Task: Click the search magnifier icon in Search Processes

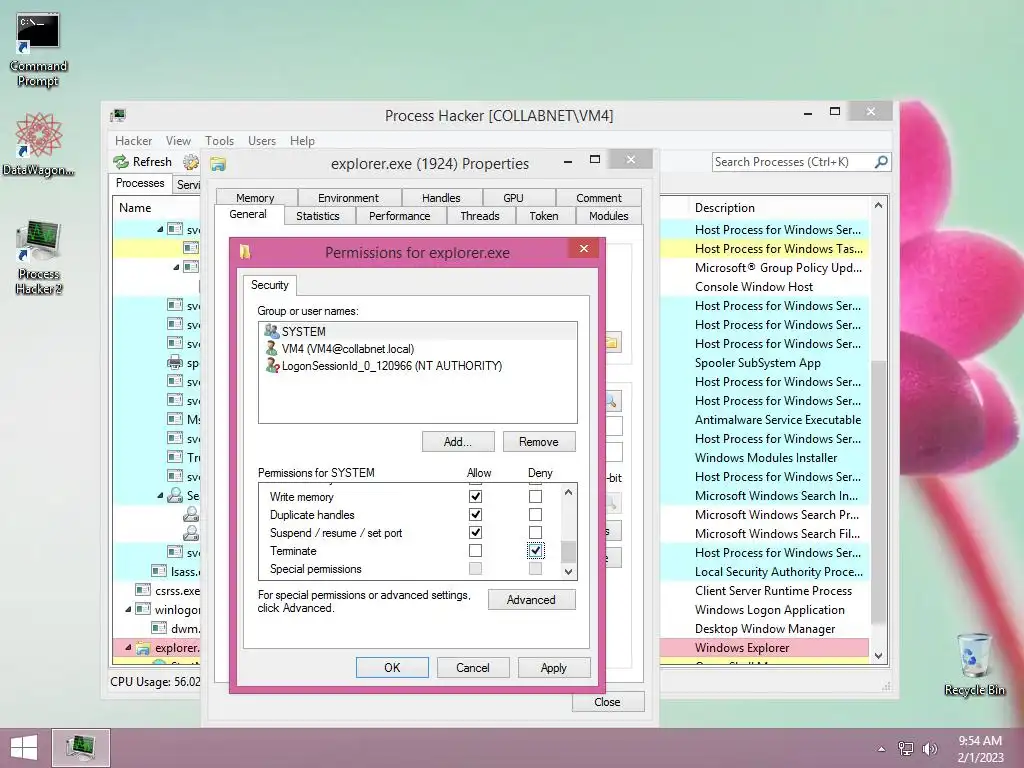Action: (x=881, y=161)
